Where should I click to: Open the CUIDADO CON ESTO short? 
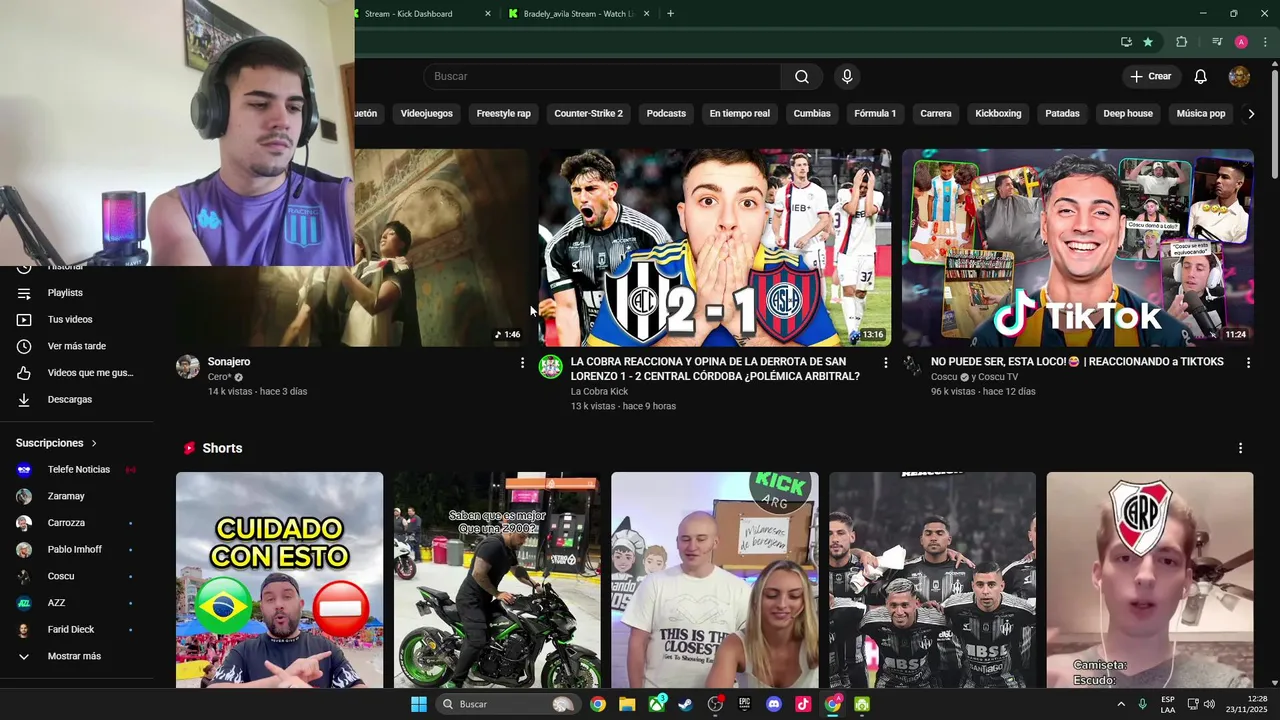coord(279,580)
